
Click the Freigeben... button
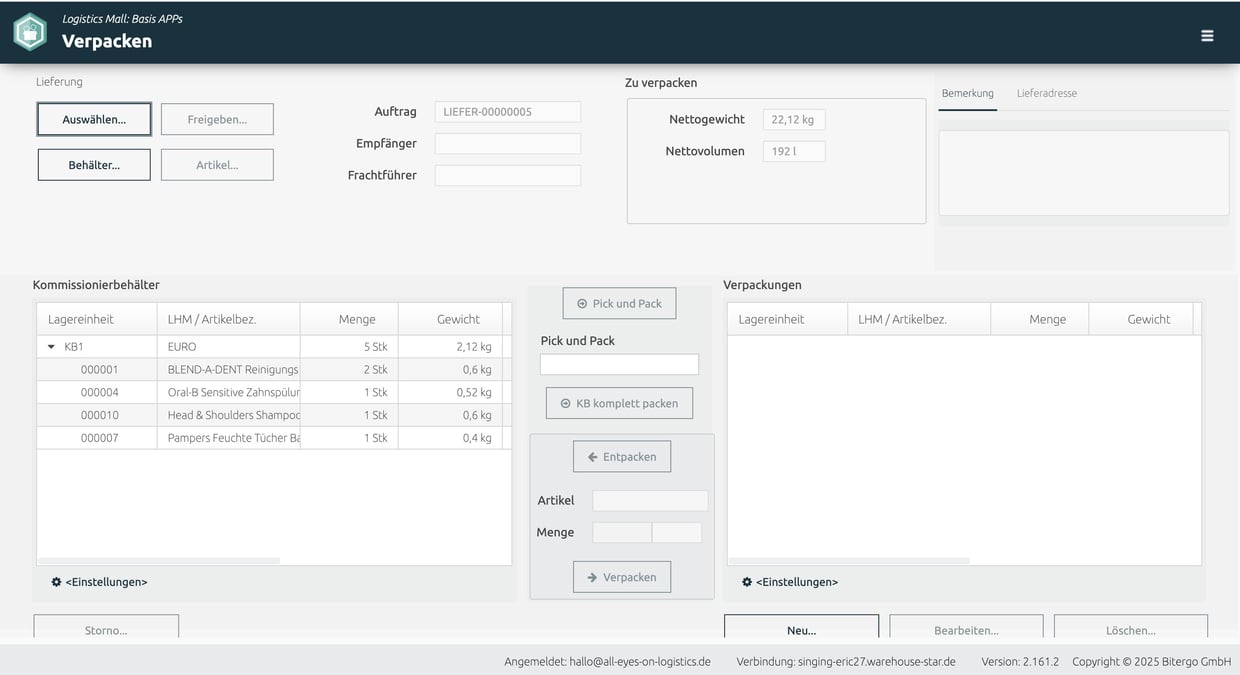point(217,119)
